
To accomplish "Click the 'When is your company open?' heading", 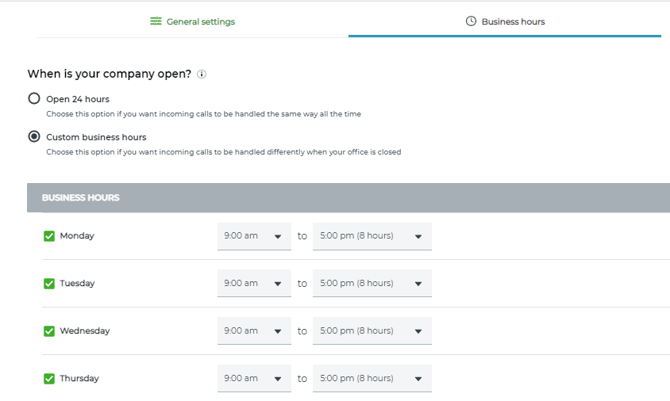I will point(109,74).
